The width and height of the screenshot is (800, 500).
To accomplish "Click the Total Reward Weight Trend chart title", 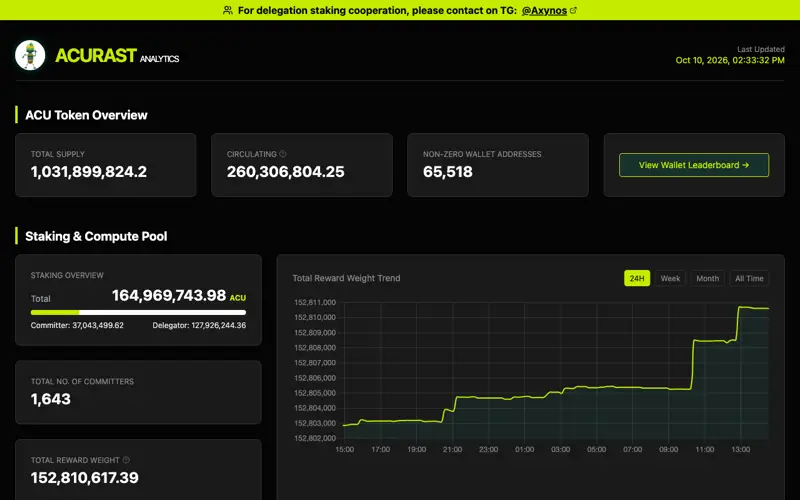I will [346, 278].
